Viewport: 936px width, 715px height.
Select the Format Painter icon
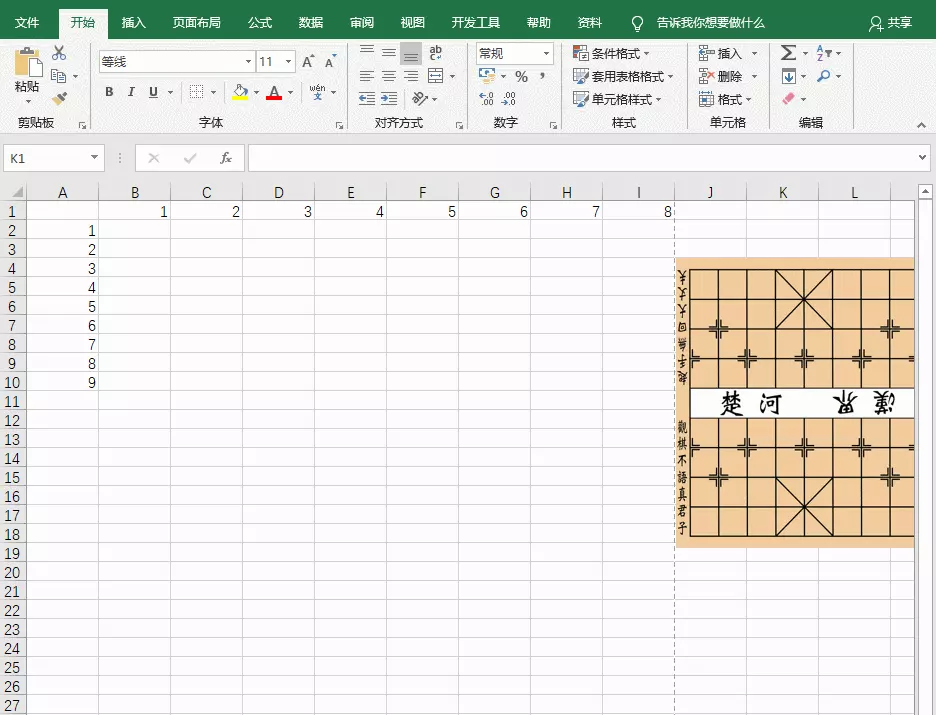(57, 98)
